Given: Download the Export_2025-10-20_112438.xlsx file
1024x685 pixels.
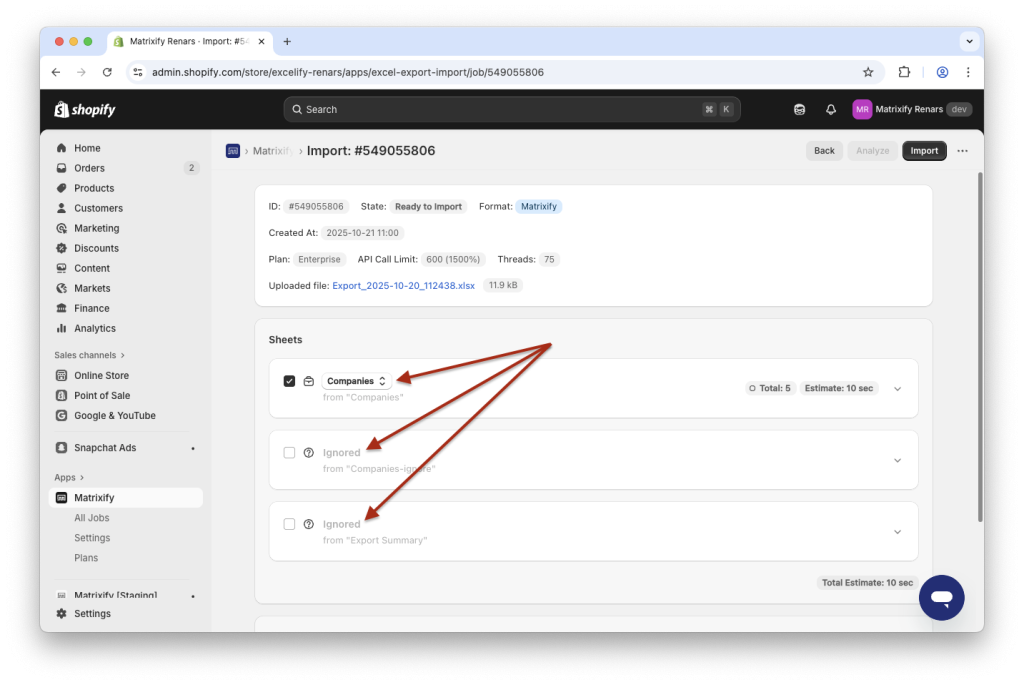Looking at the screenshot, I should (404, 284).
